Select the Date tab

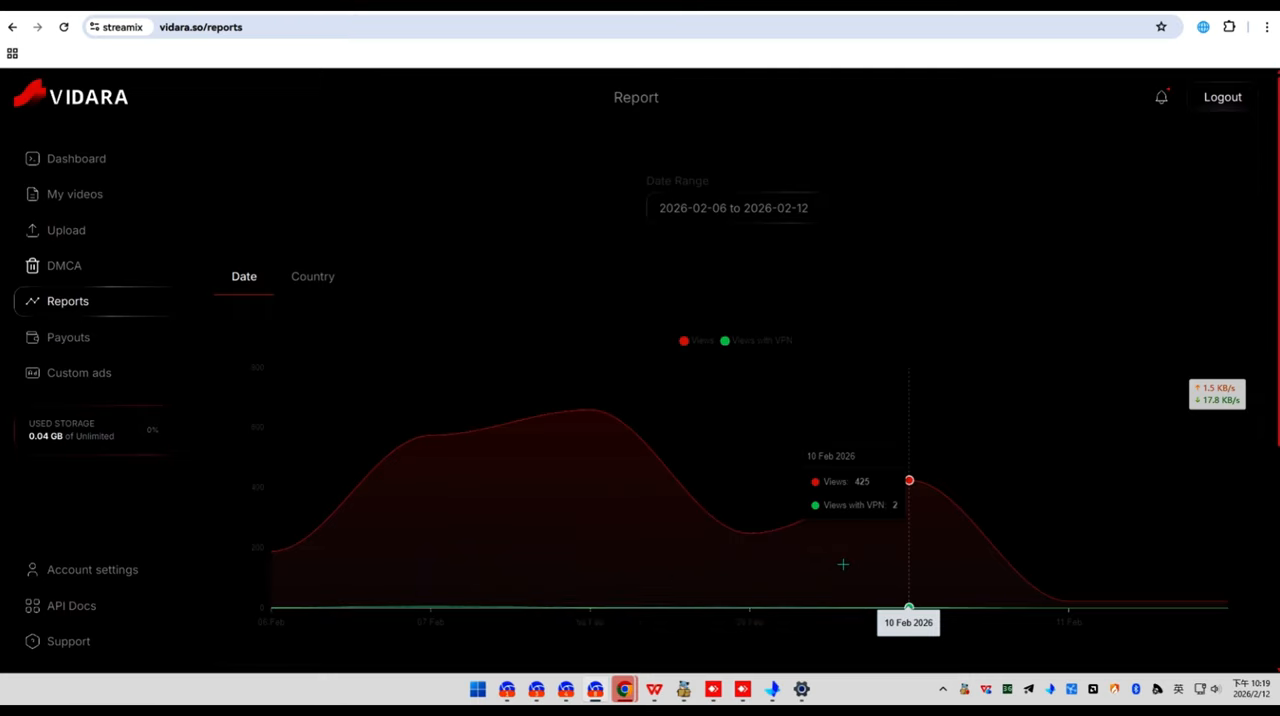pos(244,277)
